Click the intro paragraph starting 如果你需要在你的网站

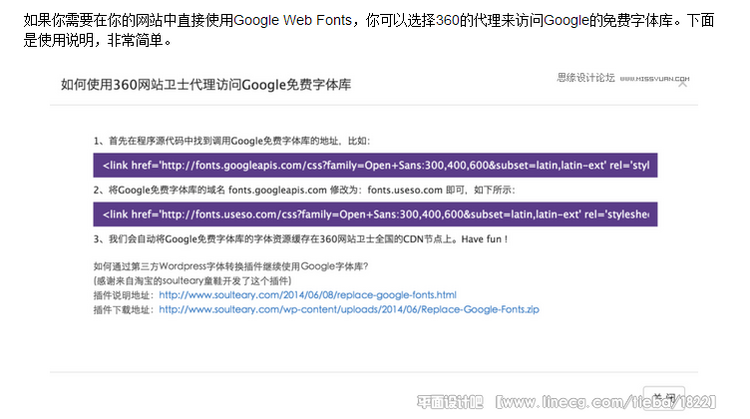(369, 30)
